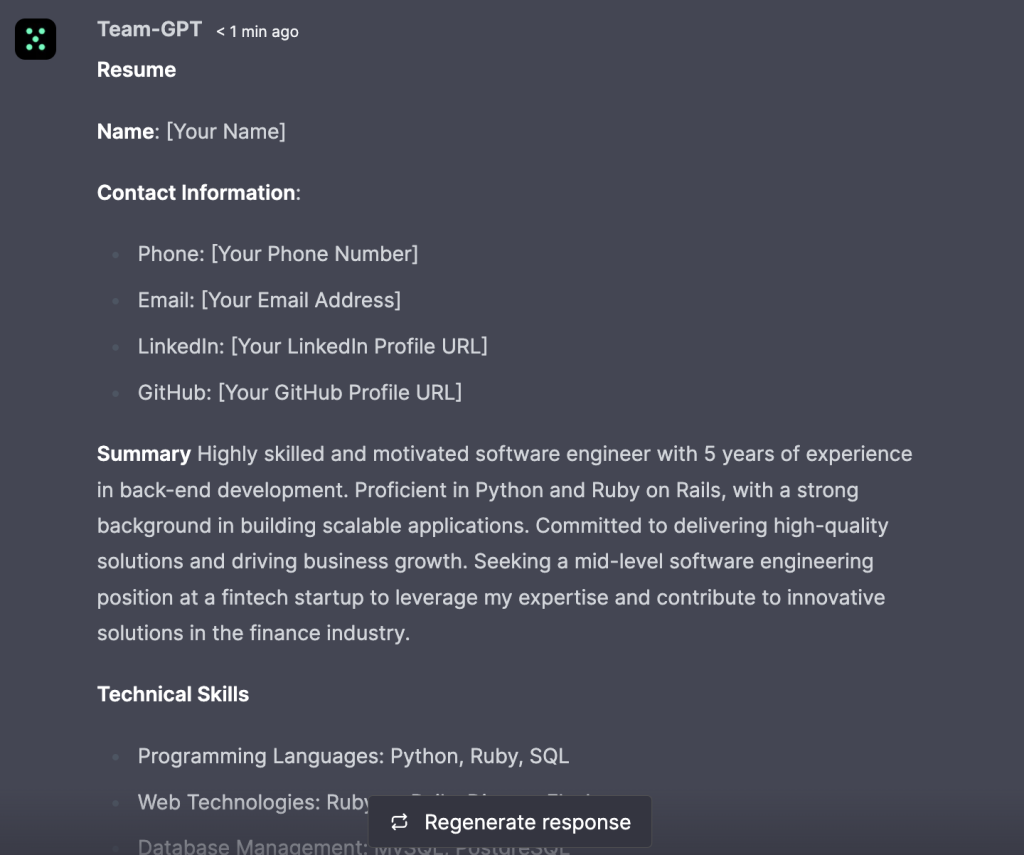Click the bullet beside Web Technologies
This screenshot has width=1024, height=855.
pos(115,802)
